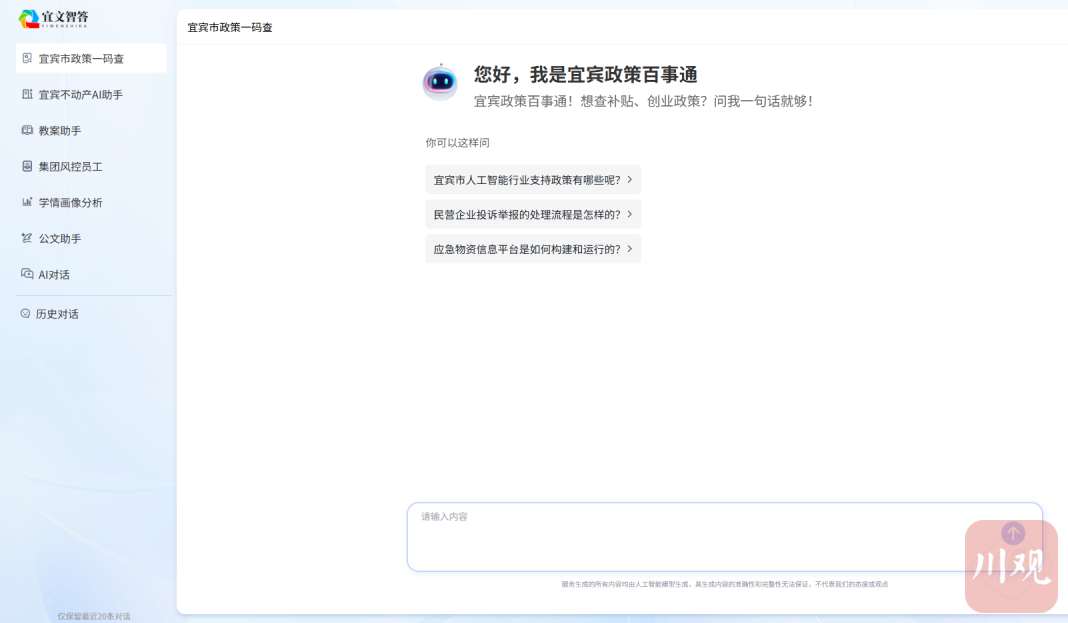The height and width of the screenshot is (623, 1068).
Task: Click the 宜文智答 logo icon
Action: click(29, 19)
